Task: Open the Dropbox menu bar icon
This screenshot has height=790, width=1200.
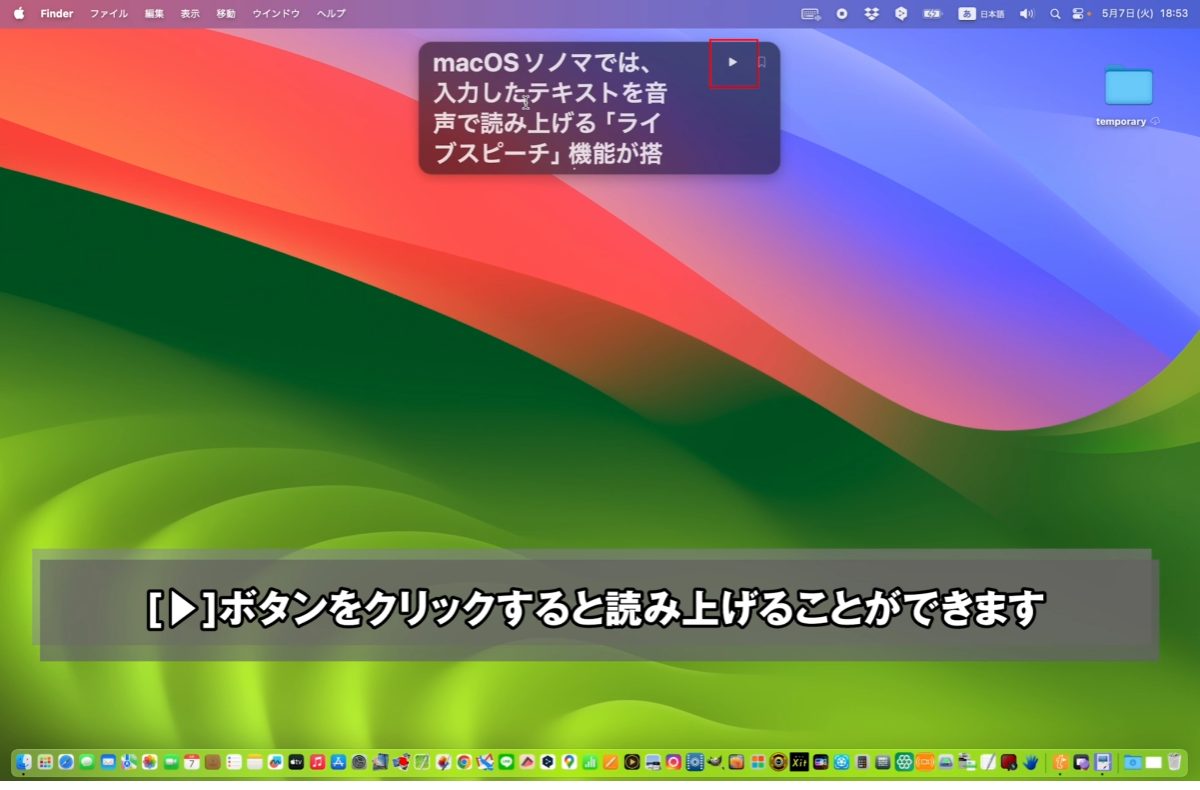Action: tap(871, 14)
